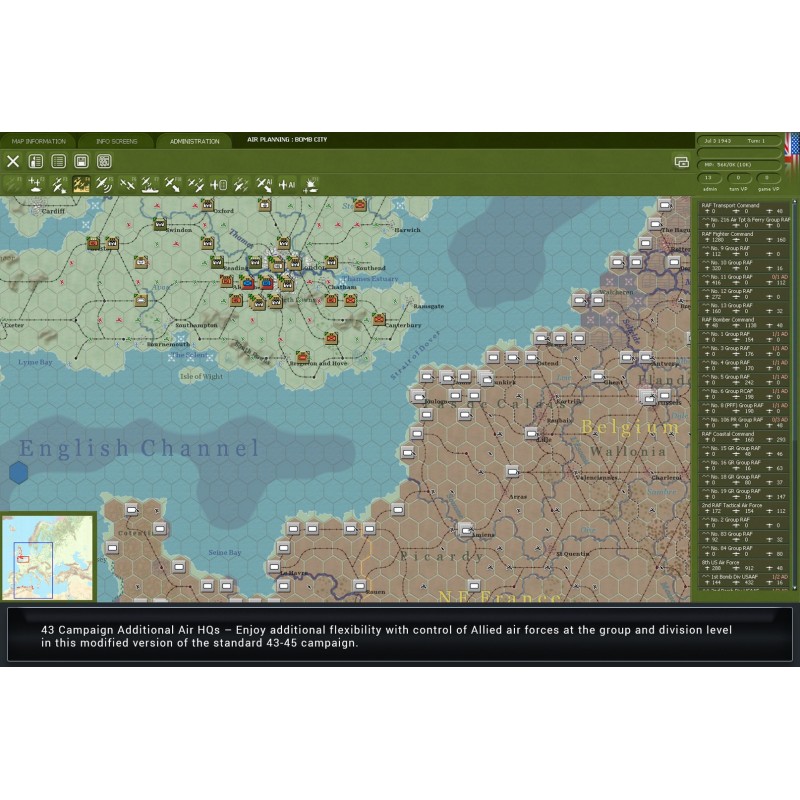Click the screen layout icon at toolbar right
The height and width of the screenshot is (800, 800).
[x=681, y=161]
